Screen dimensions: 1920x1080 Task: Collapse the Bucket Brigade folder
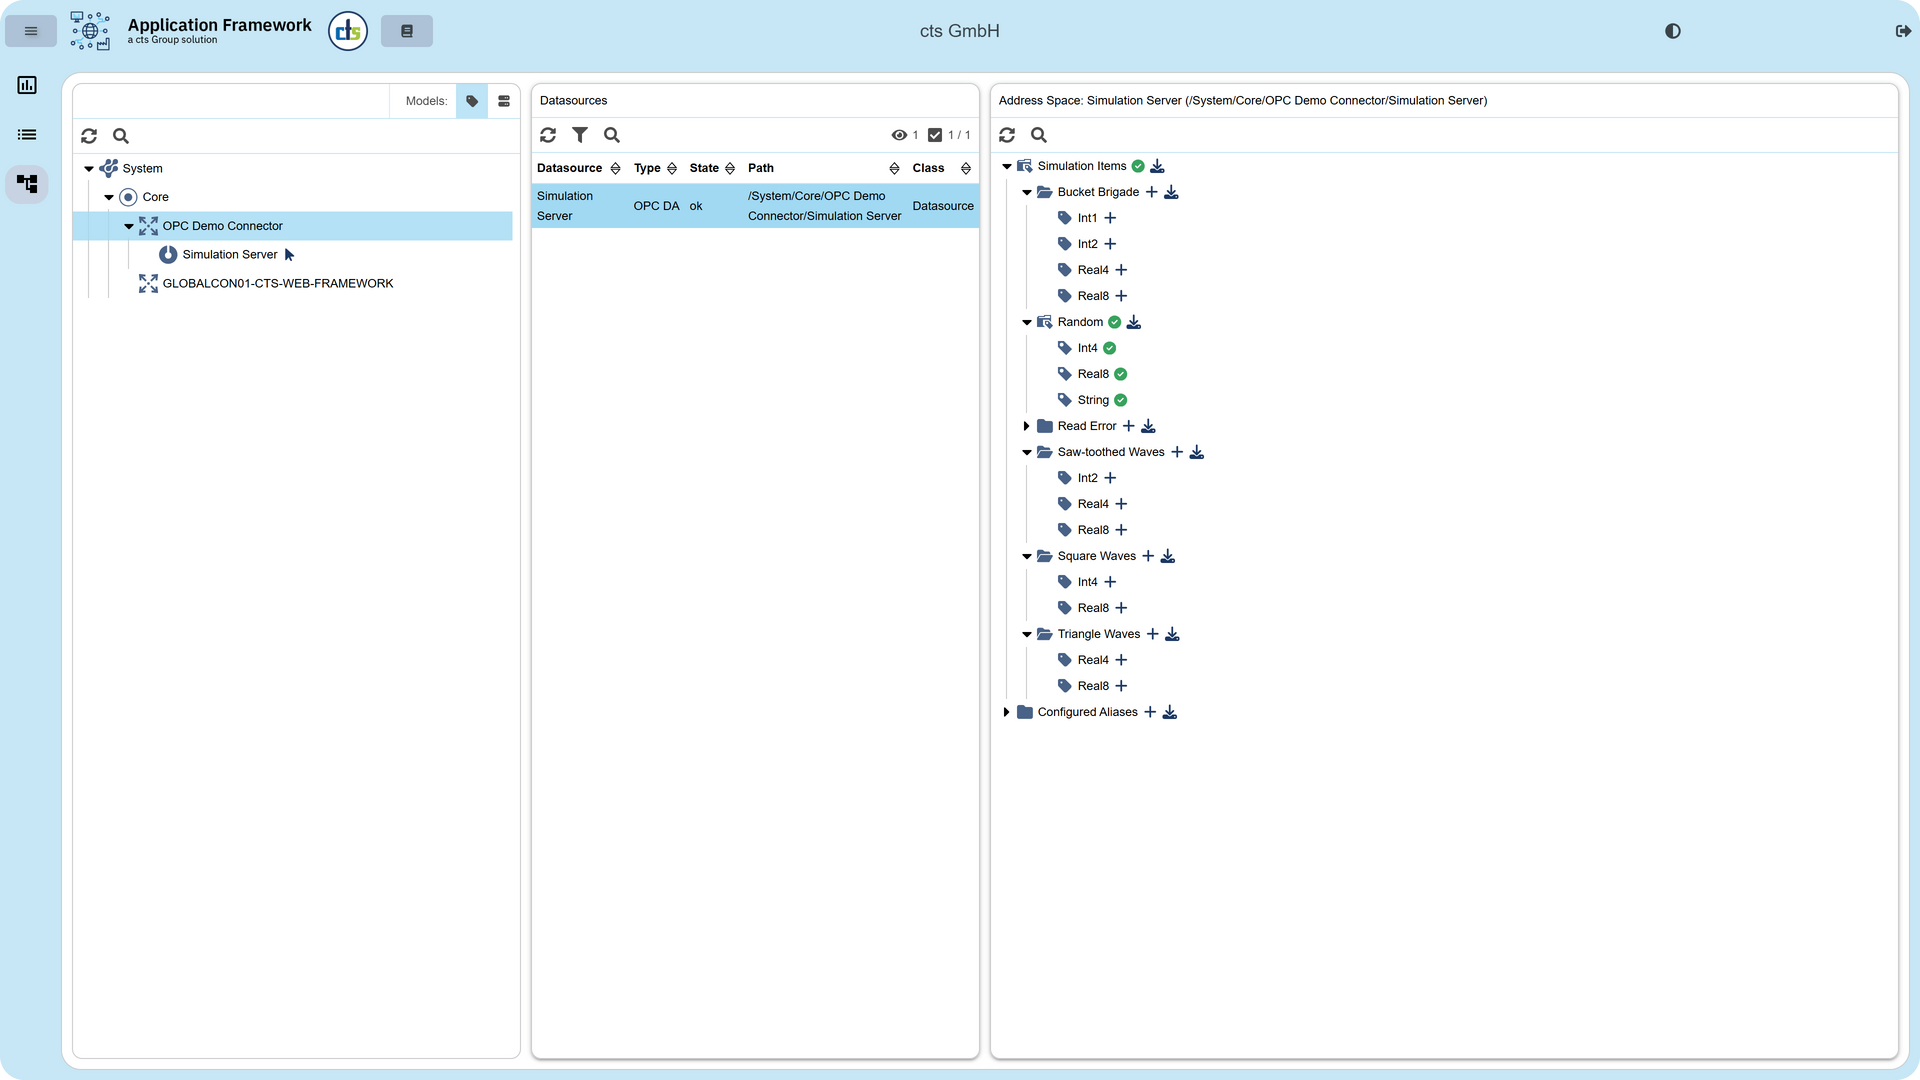click(1027, 193)
